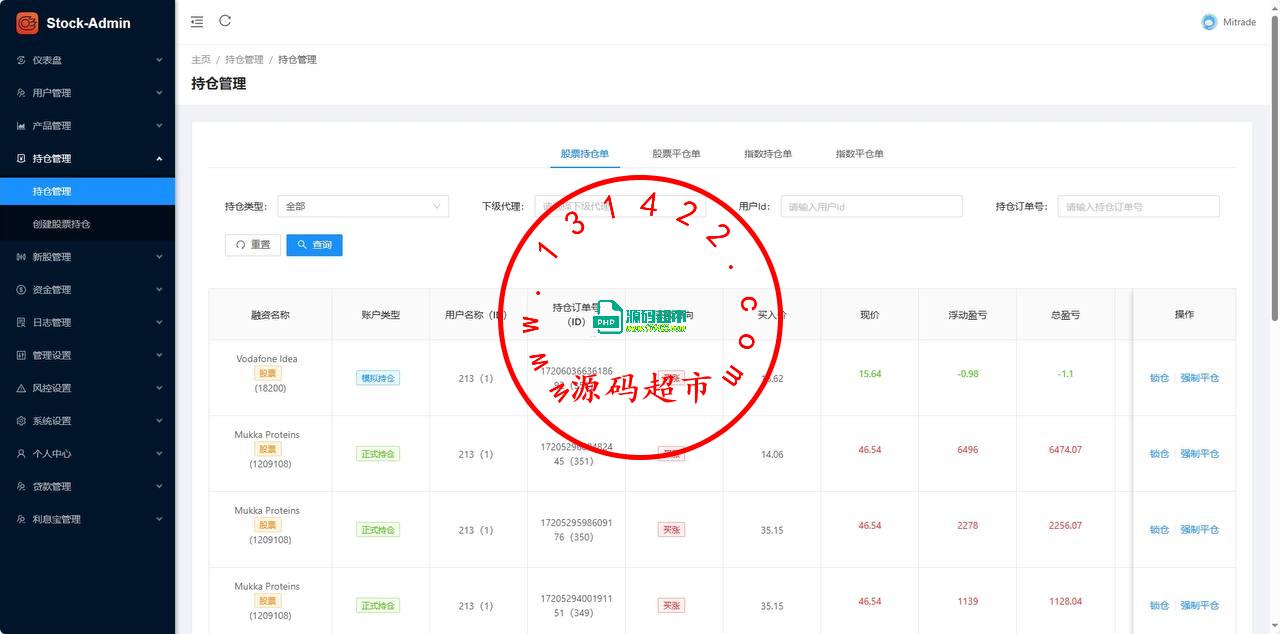The image size is (1280, 634).
Task: Collapse the sidebar with the fold icon
Action: tap(197, 22)
